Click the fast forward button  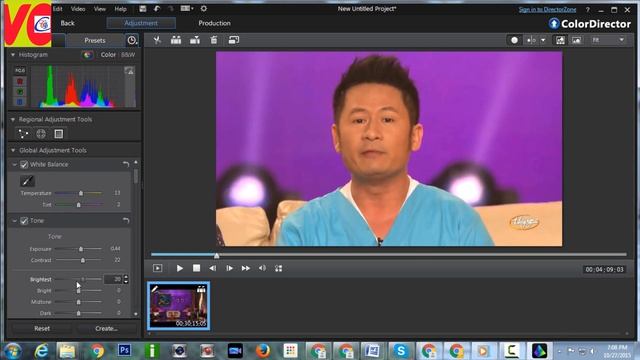(246, 268)
